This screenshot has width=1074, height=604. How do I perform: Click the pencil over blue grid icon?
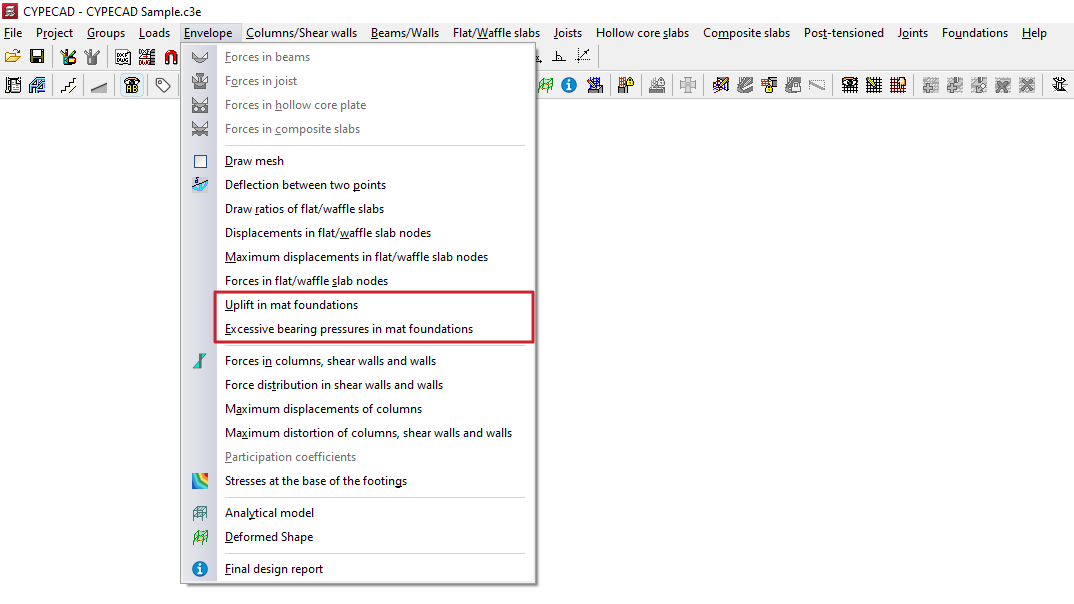[595, 85]
